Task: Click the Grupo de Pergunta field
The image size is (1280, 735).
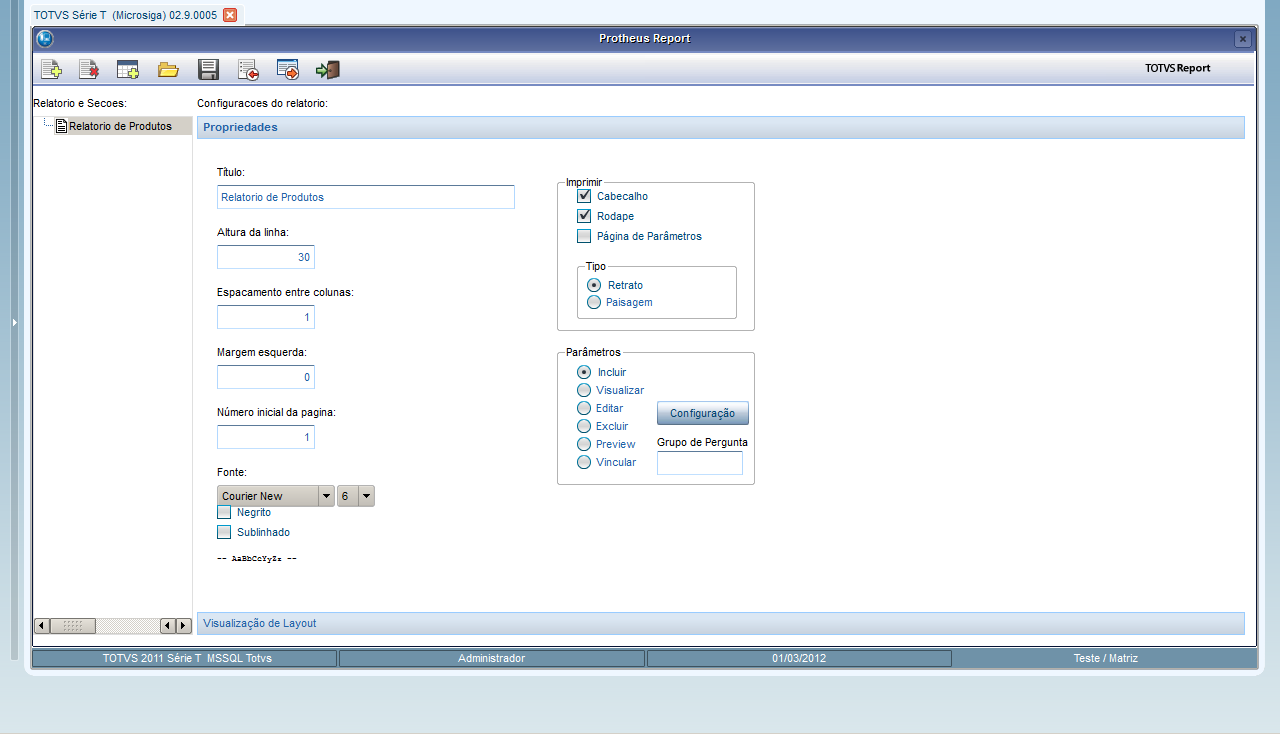Action: tap(700, 463)
